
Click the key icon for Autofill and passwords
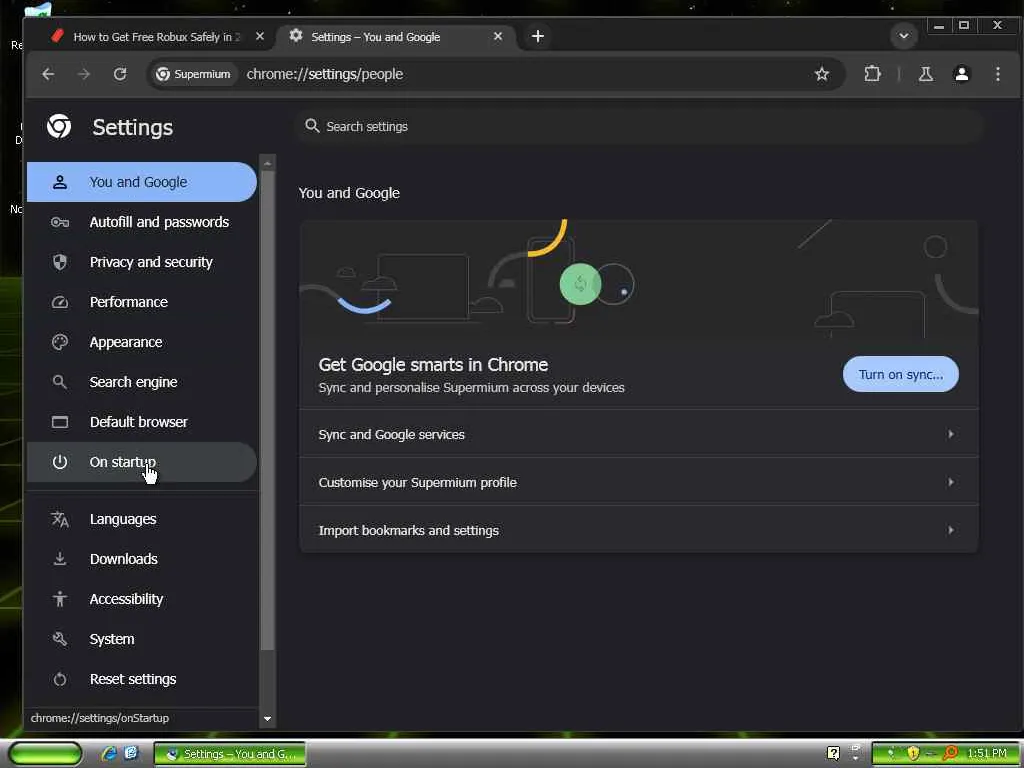[x=59, y=222]
